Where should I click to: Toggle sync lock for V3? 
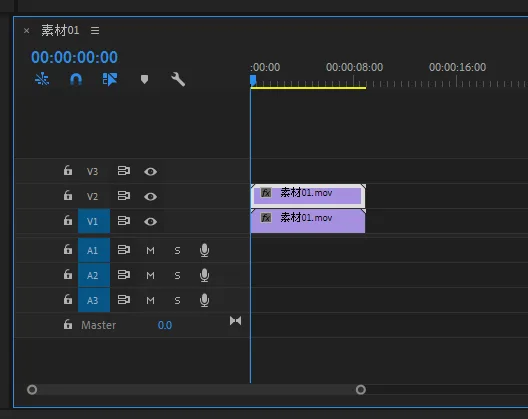(x=124, y=171)
